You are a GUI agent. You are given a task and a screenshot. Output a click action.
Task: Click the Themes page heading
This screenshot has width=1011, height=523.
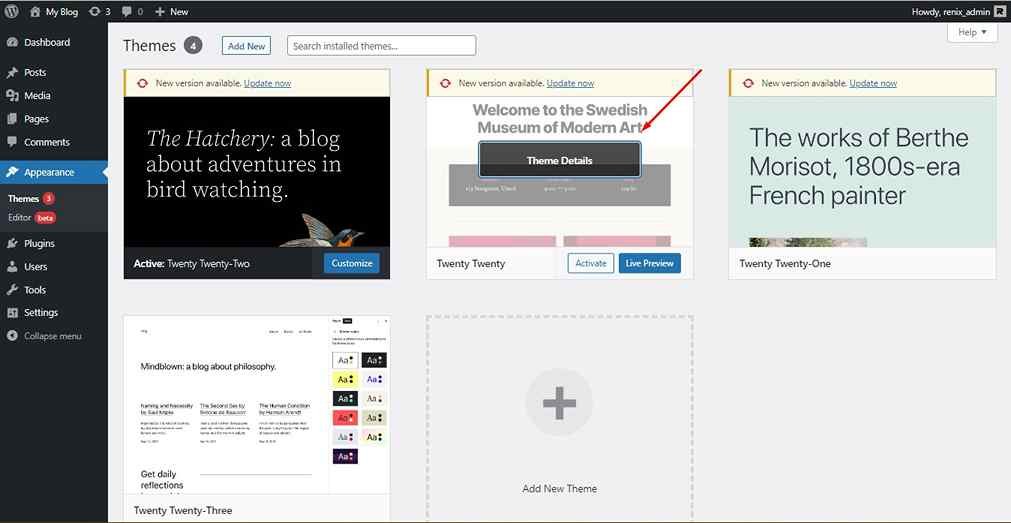click(149, 46)
